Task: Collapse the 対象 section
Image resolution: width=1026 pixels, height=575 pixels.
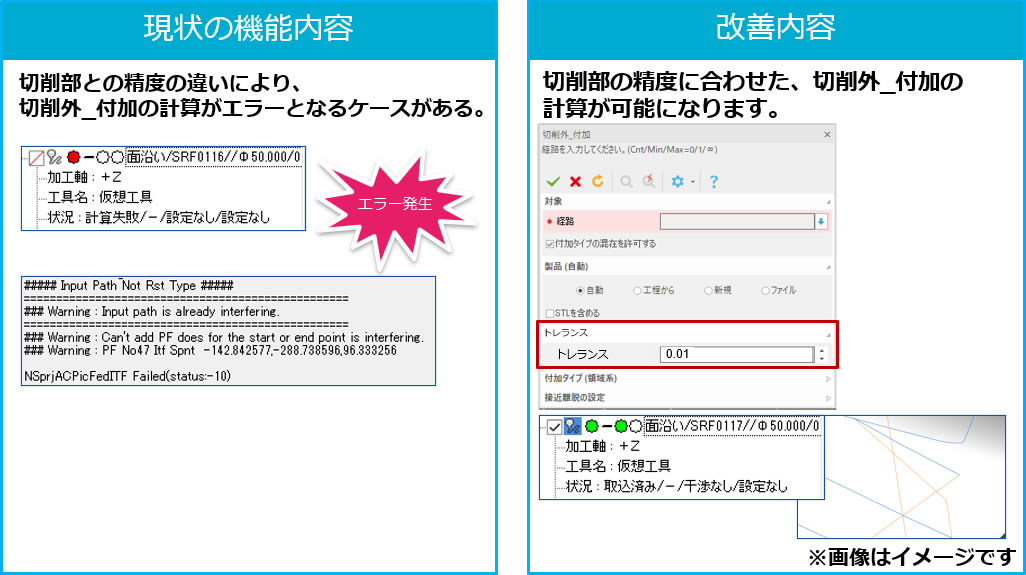Action: point(827,202)
